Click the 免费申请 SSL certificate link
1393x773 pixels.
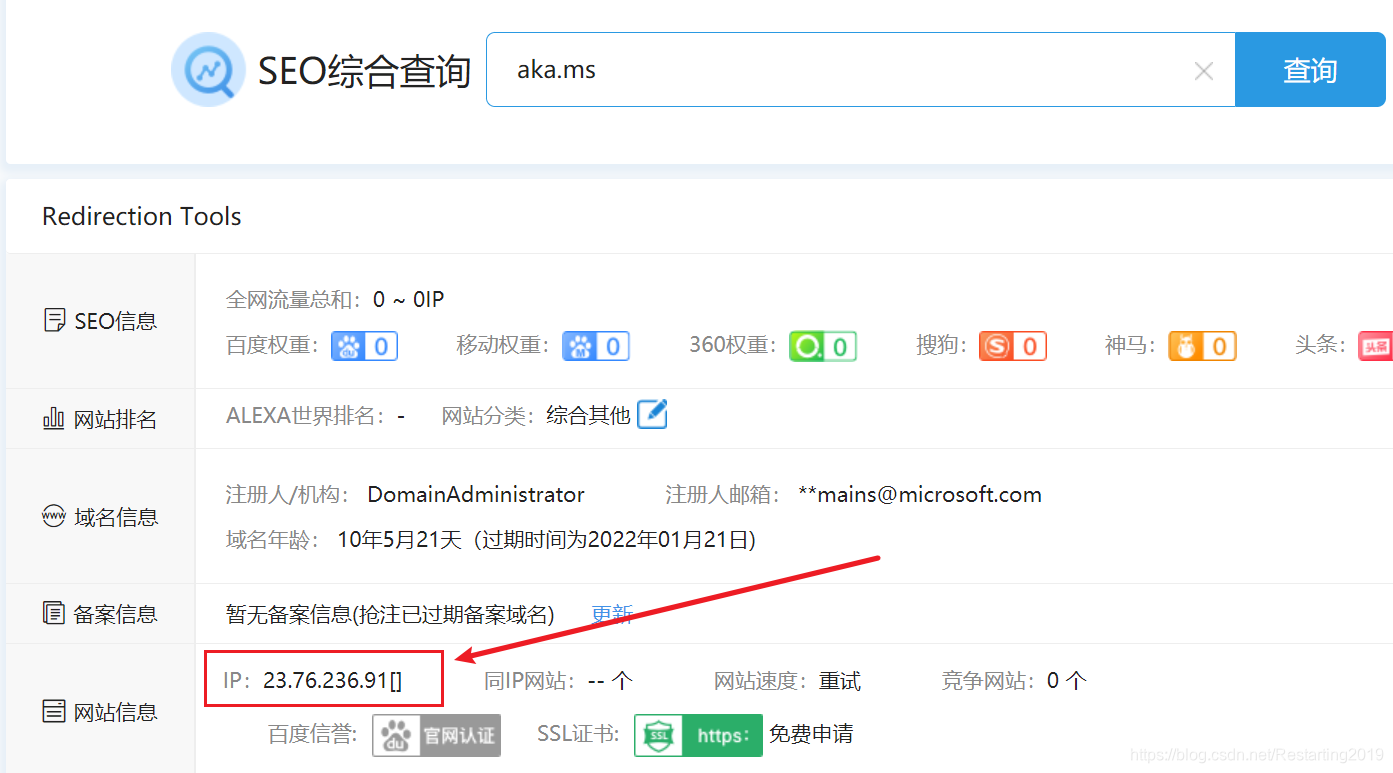click(811, 735)
